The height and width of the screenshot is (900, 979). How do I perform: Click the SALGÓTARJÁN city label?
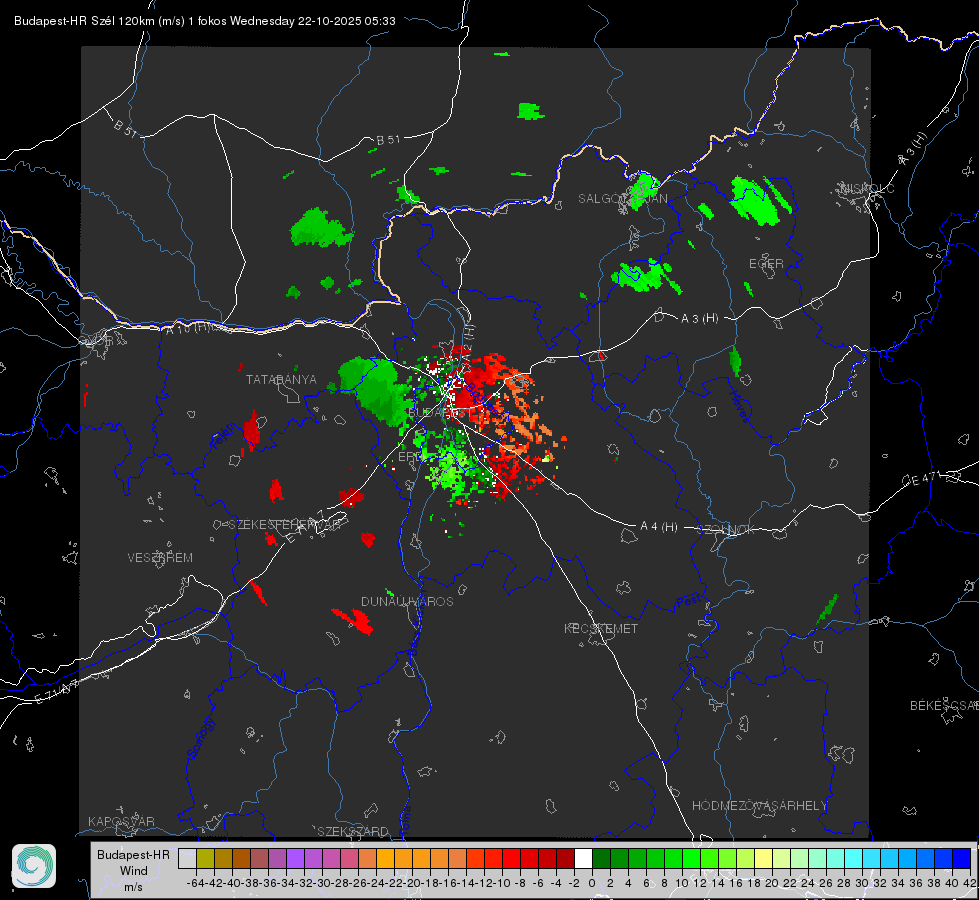(x=622, y=199)
